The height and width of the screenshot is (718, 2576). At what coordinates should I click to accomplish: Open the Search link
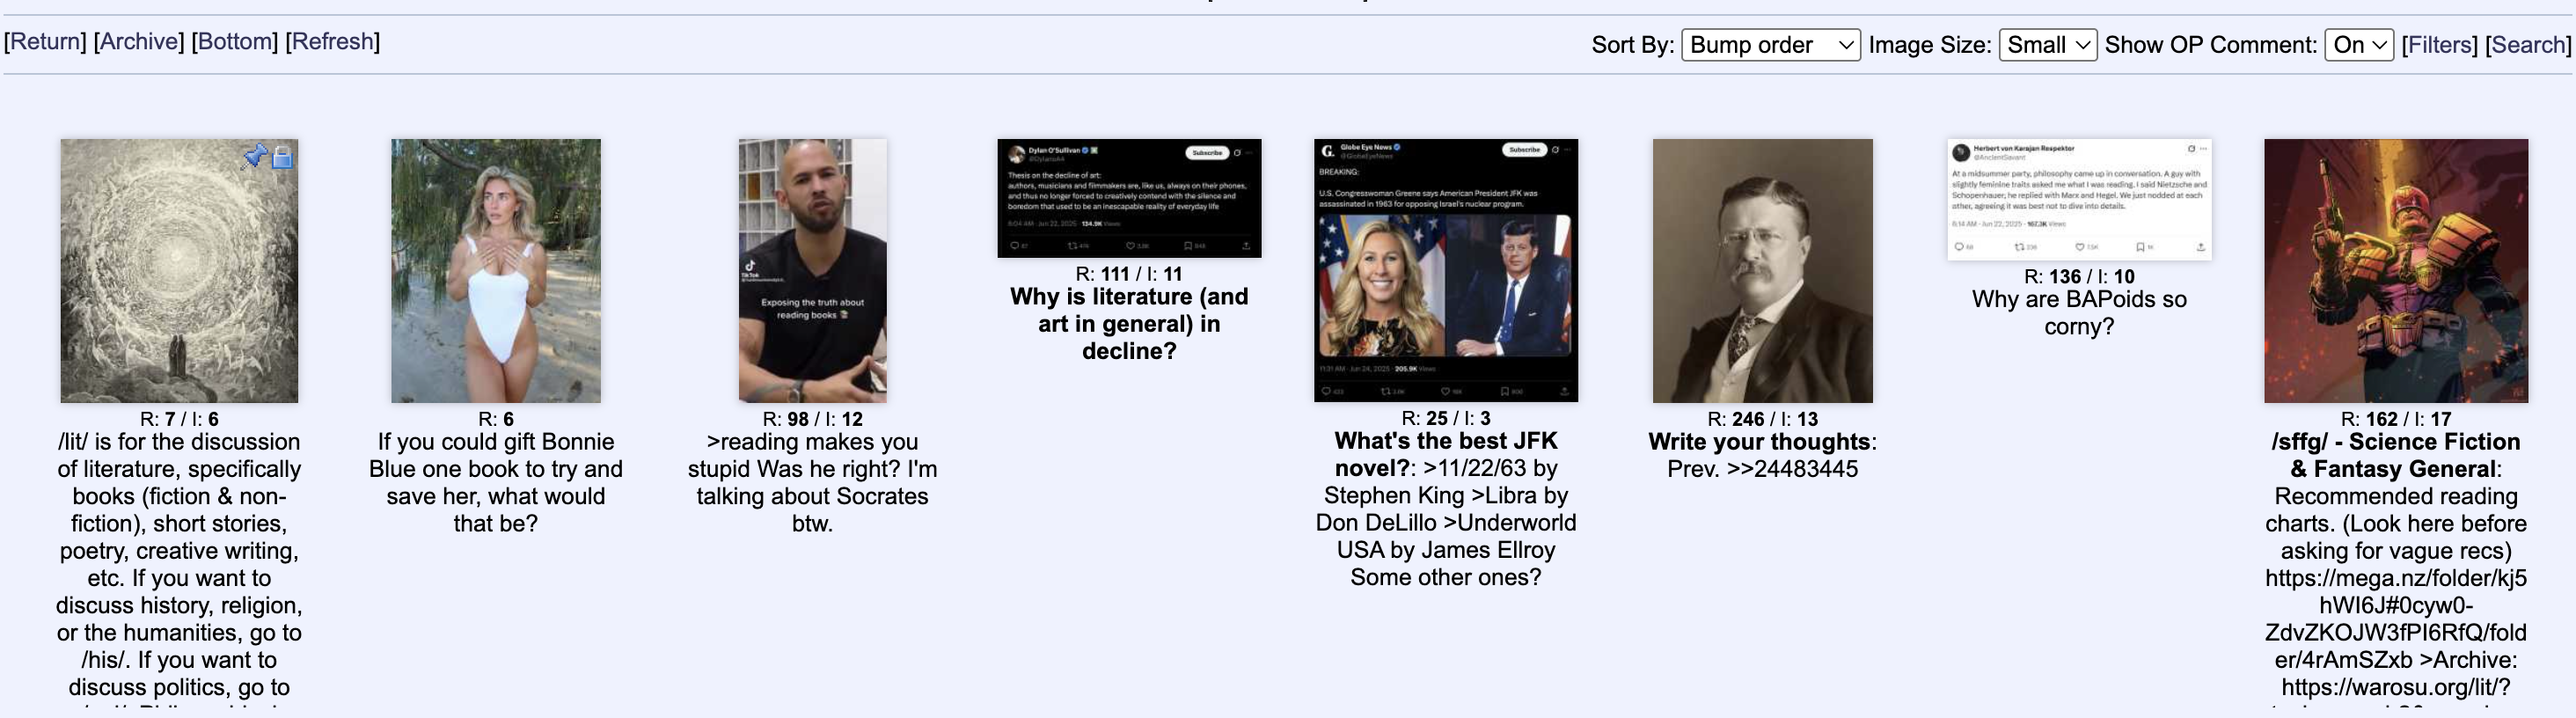point(2528,45)
